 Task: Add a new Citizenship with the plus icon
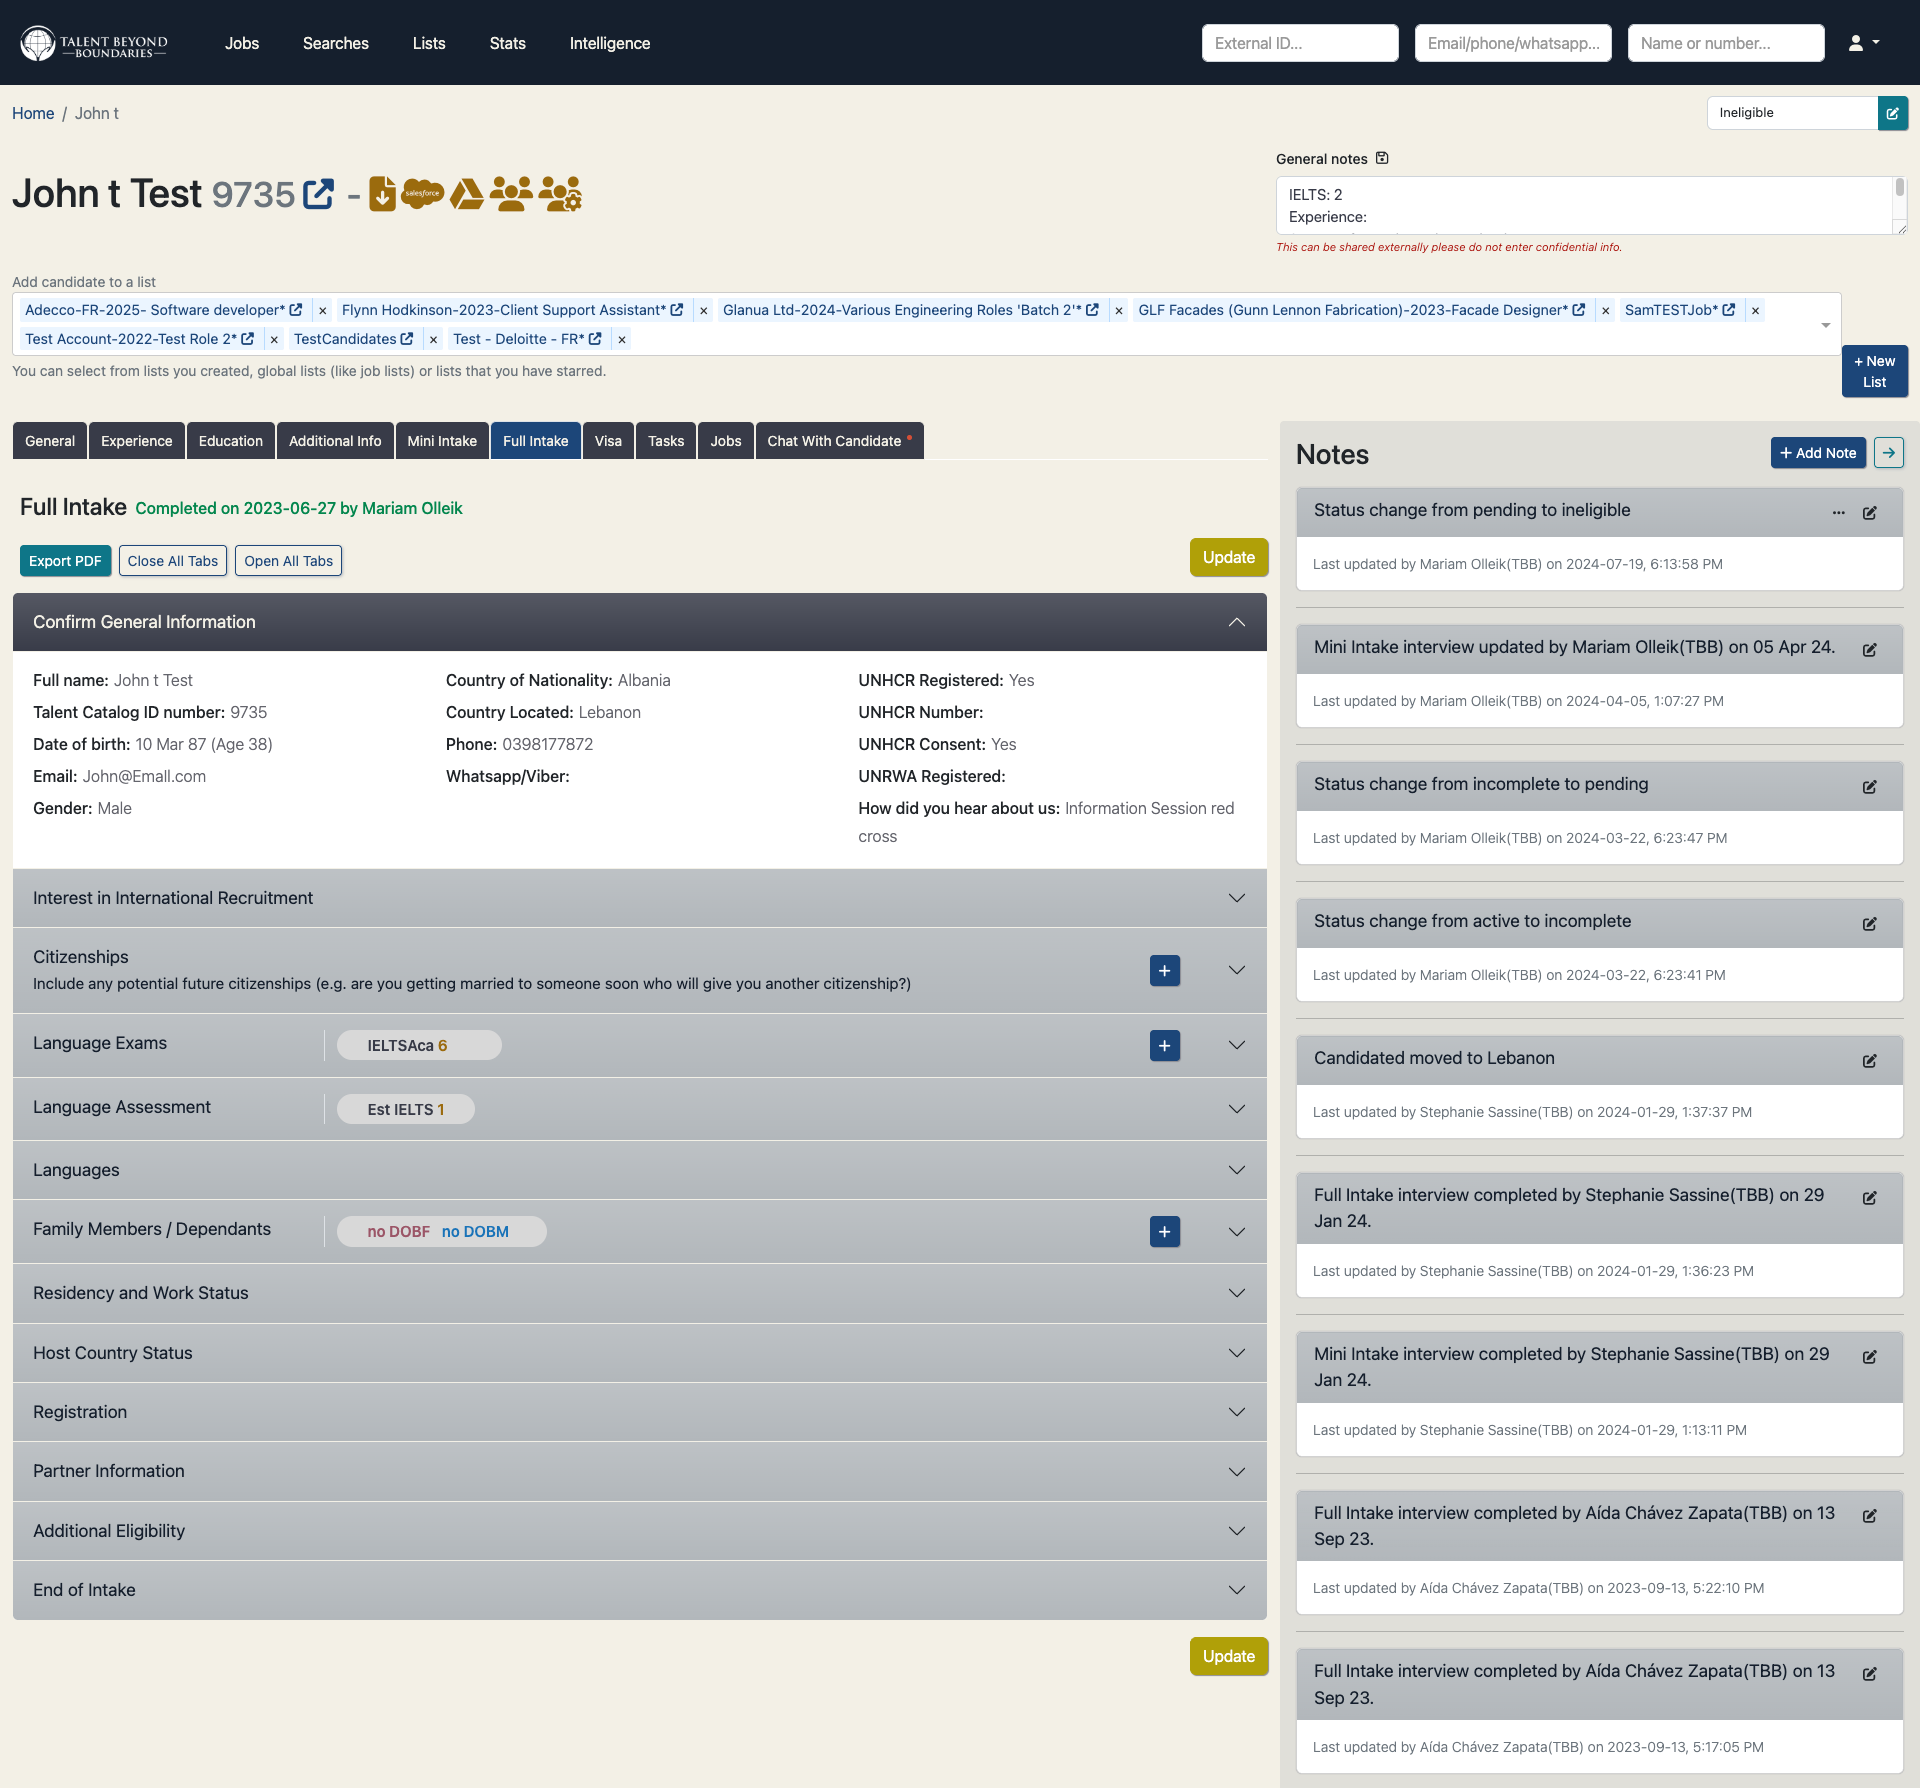(1164, 970)
